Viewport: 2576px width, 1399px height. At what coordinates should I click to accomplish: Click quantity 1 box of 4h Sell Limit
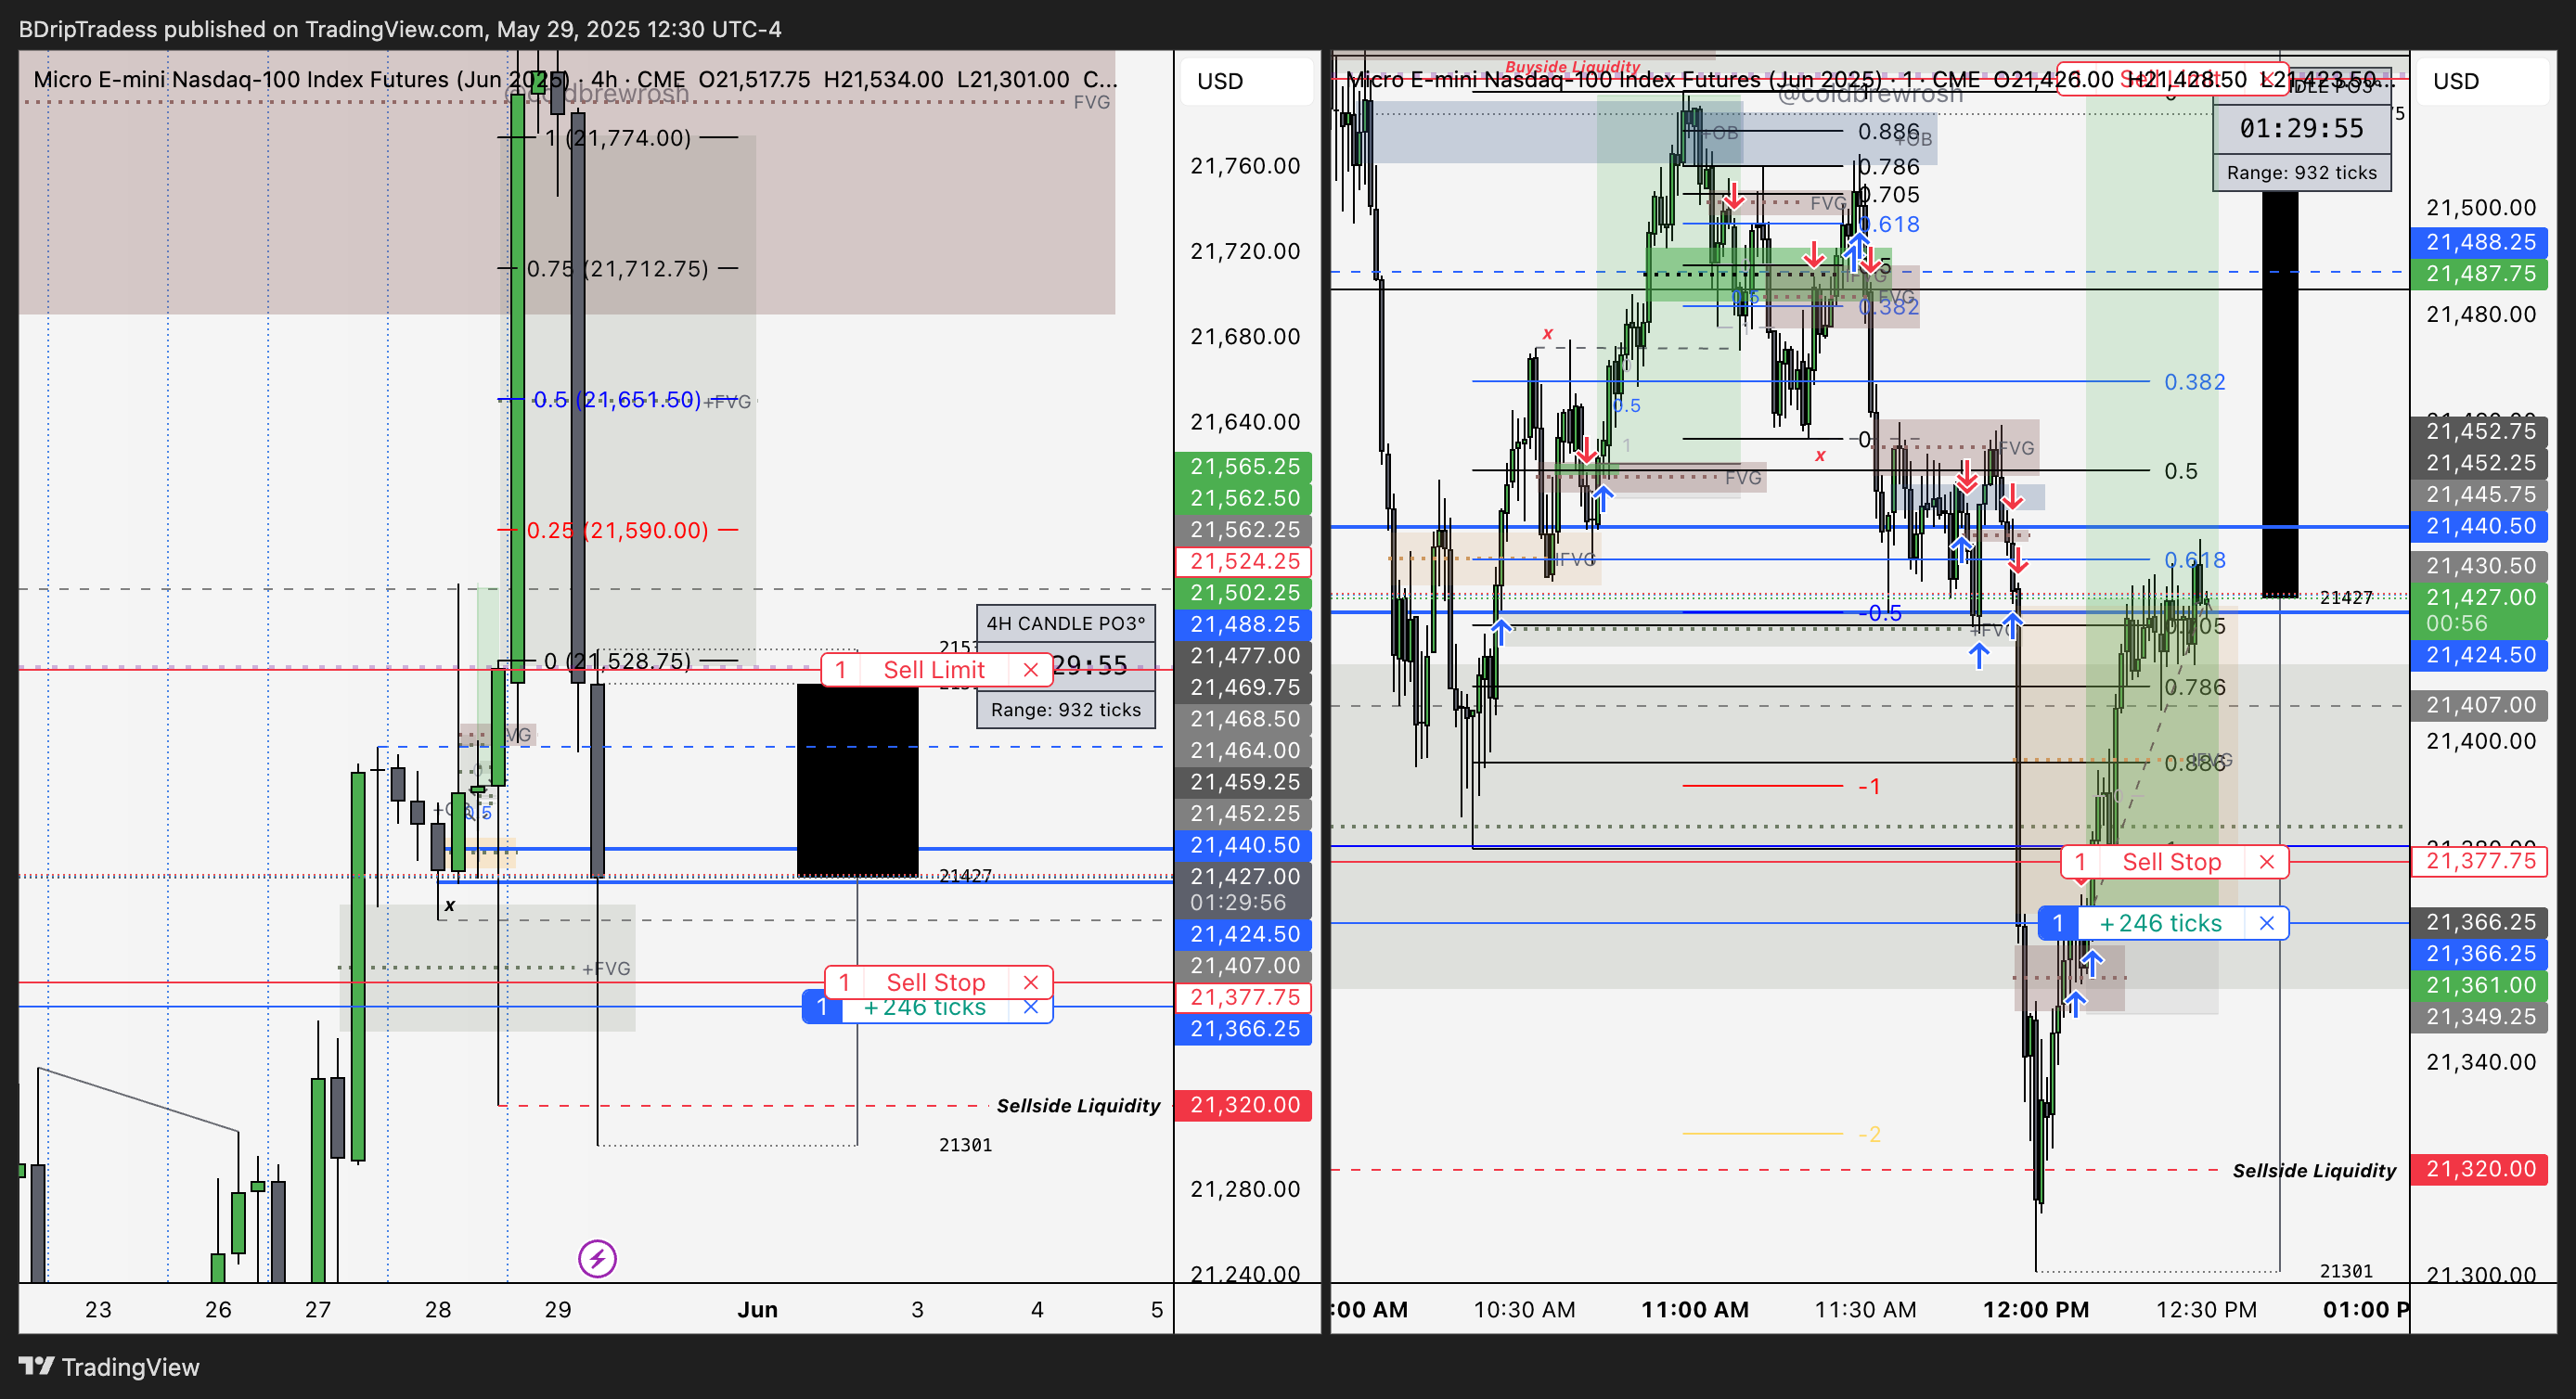841,670
